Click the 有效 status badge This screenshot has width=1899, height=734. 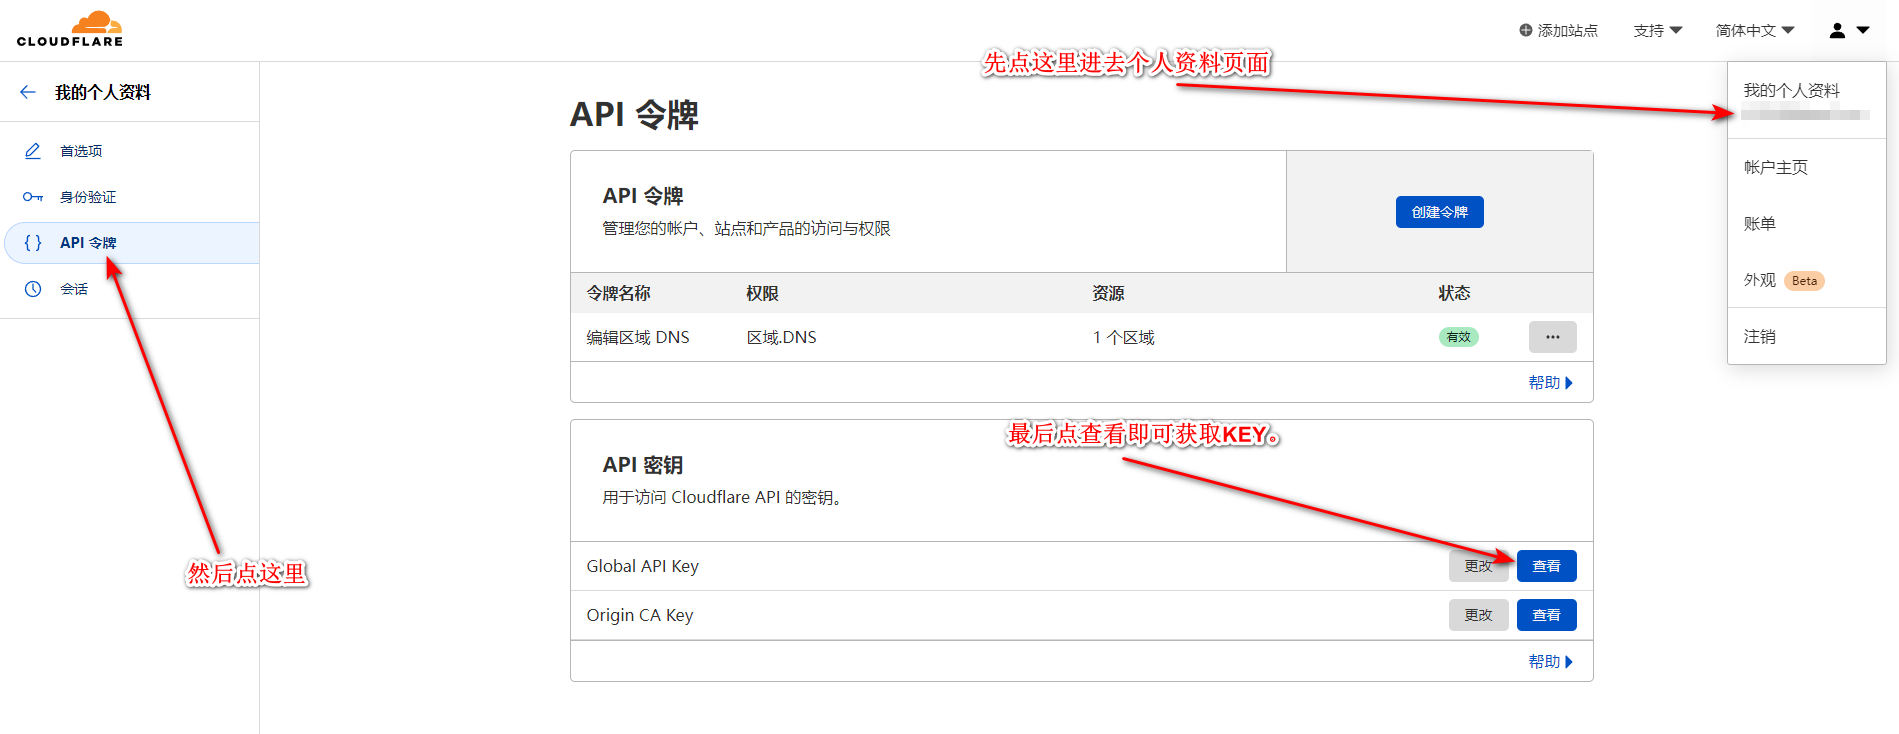(x=1458, y=337)
